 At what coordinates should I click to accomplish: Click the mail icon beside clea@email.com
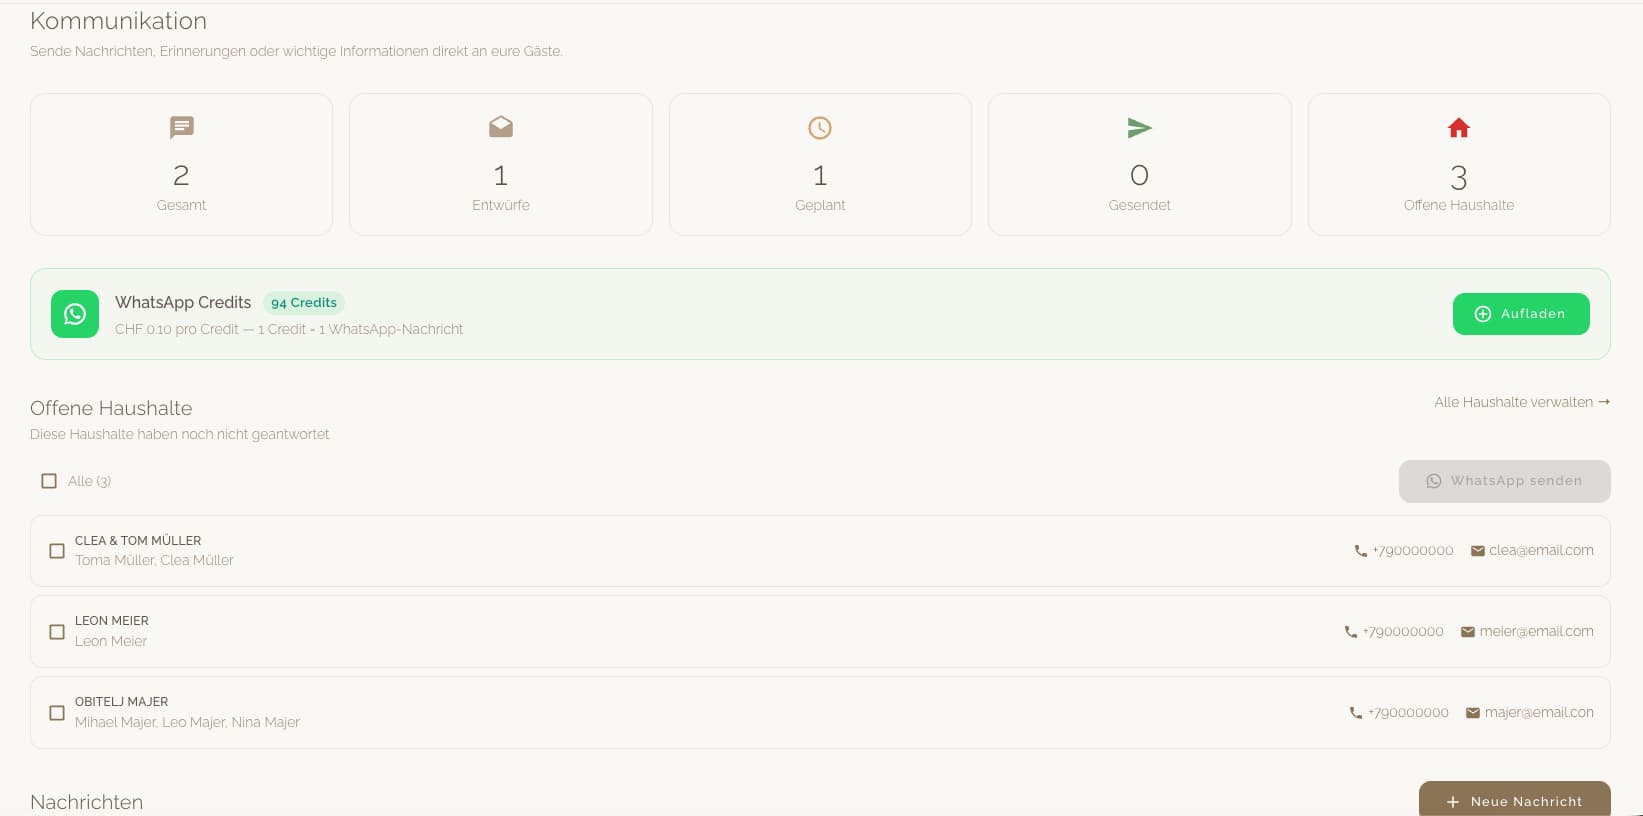(1477, 551)
